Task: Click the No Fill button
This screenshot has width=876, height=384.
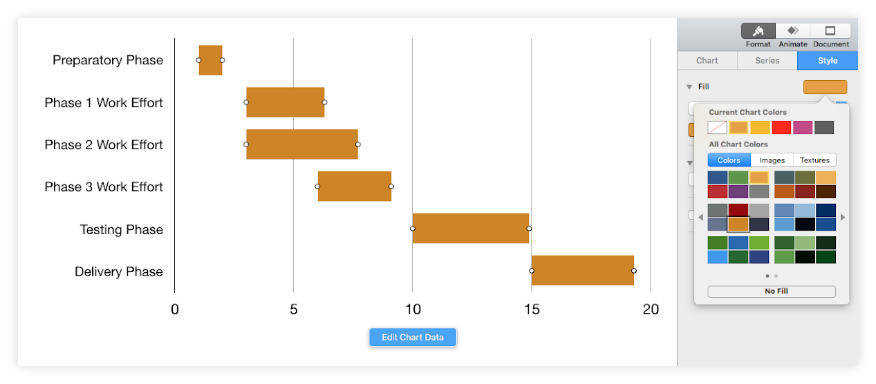Action: (772, 291)
